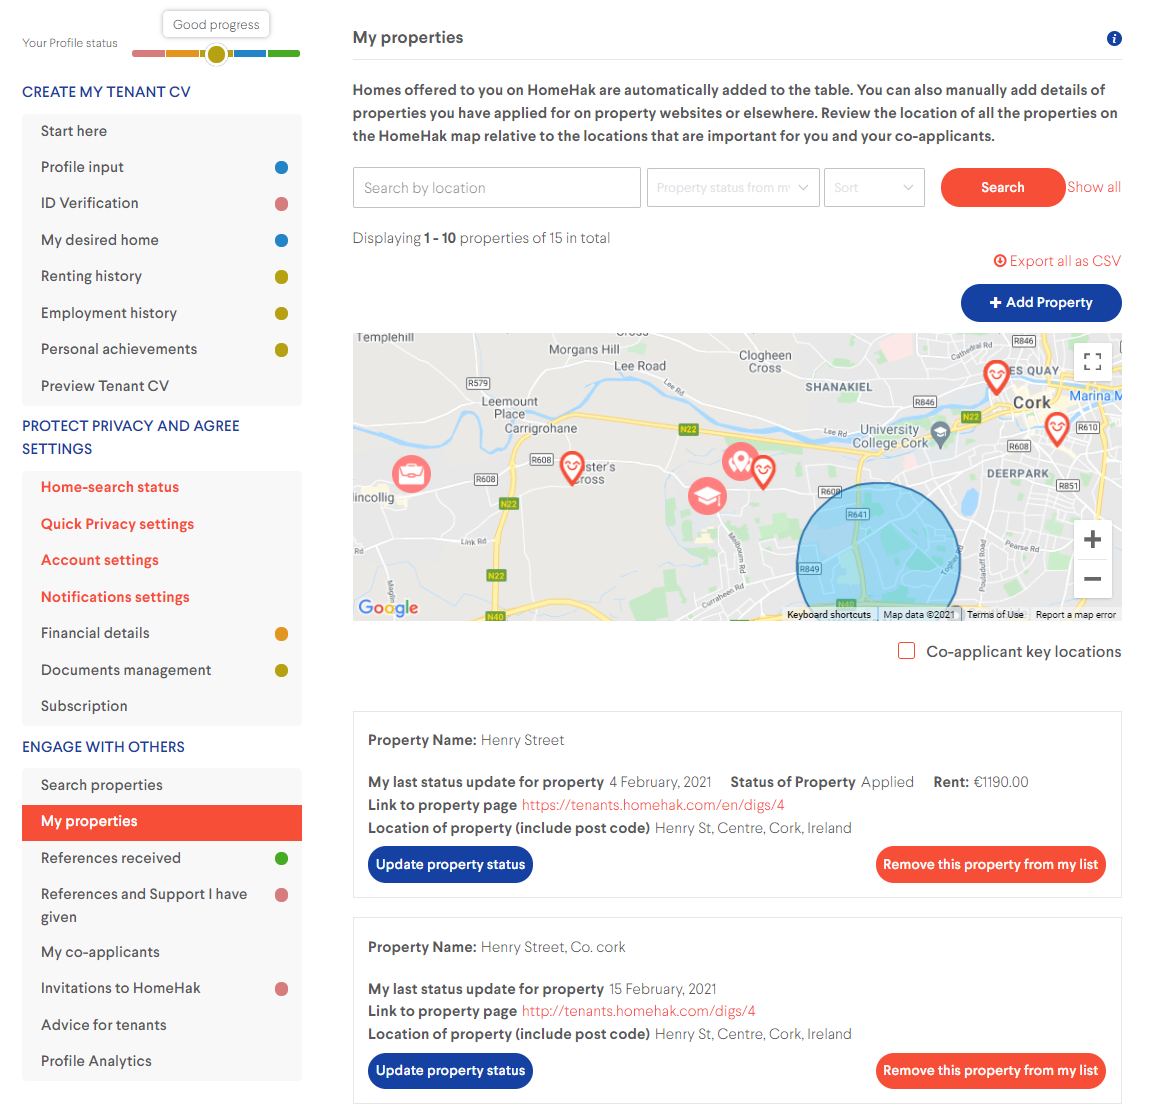
Task: Update property status for Henry Street, Co. cork
Action: [450, 1070]
